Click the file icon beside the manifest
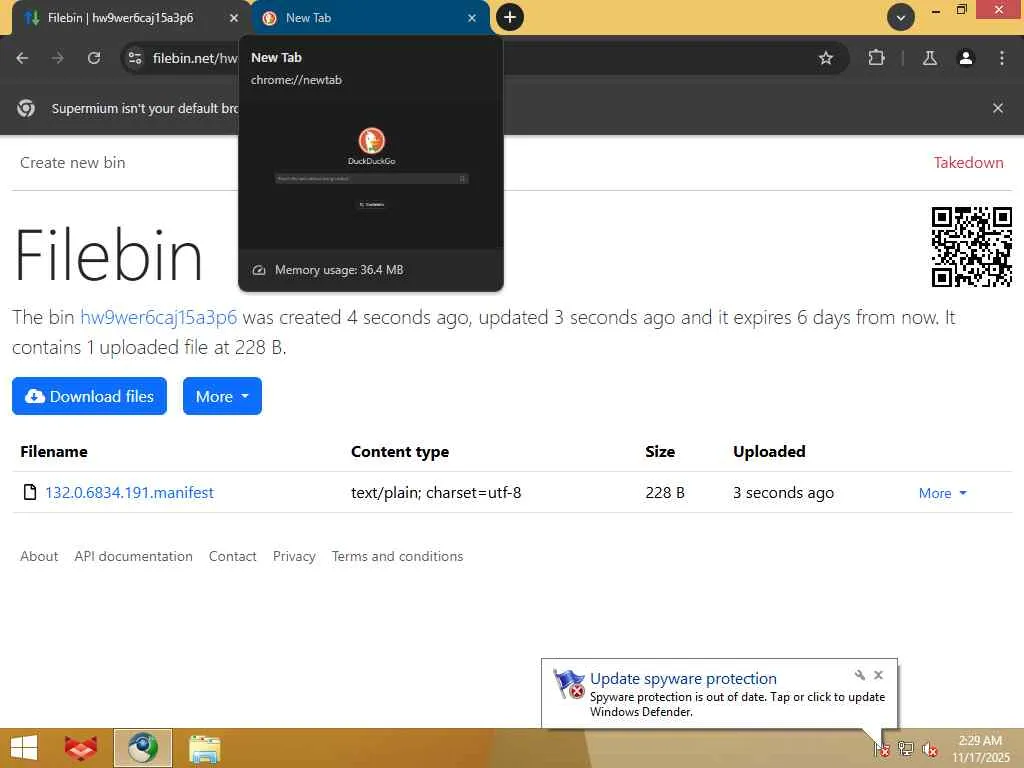 pos(29,492)
